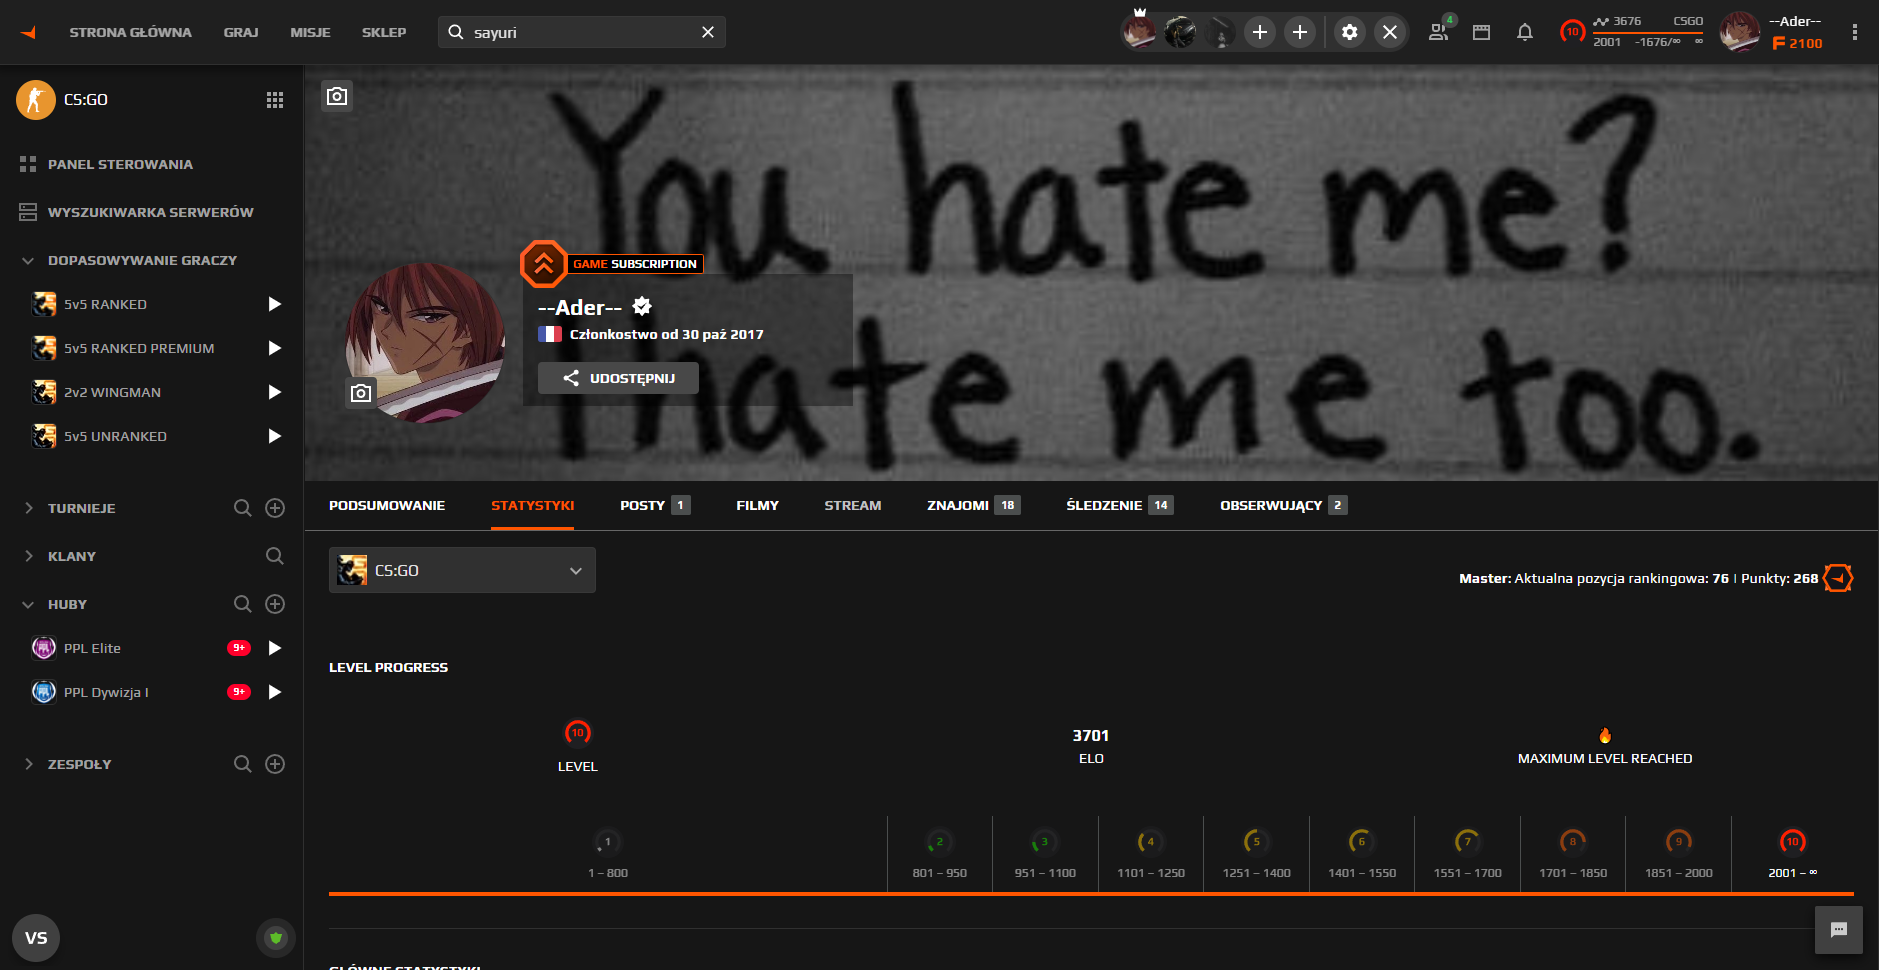Click the cover photo camera icon
This screenshot has width=1879, height=970.
[337, 96]
